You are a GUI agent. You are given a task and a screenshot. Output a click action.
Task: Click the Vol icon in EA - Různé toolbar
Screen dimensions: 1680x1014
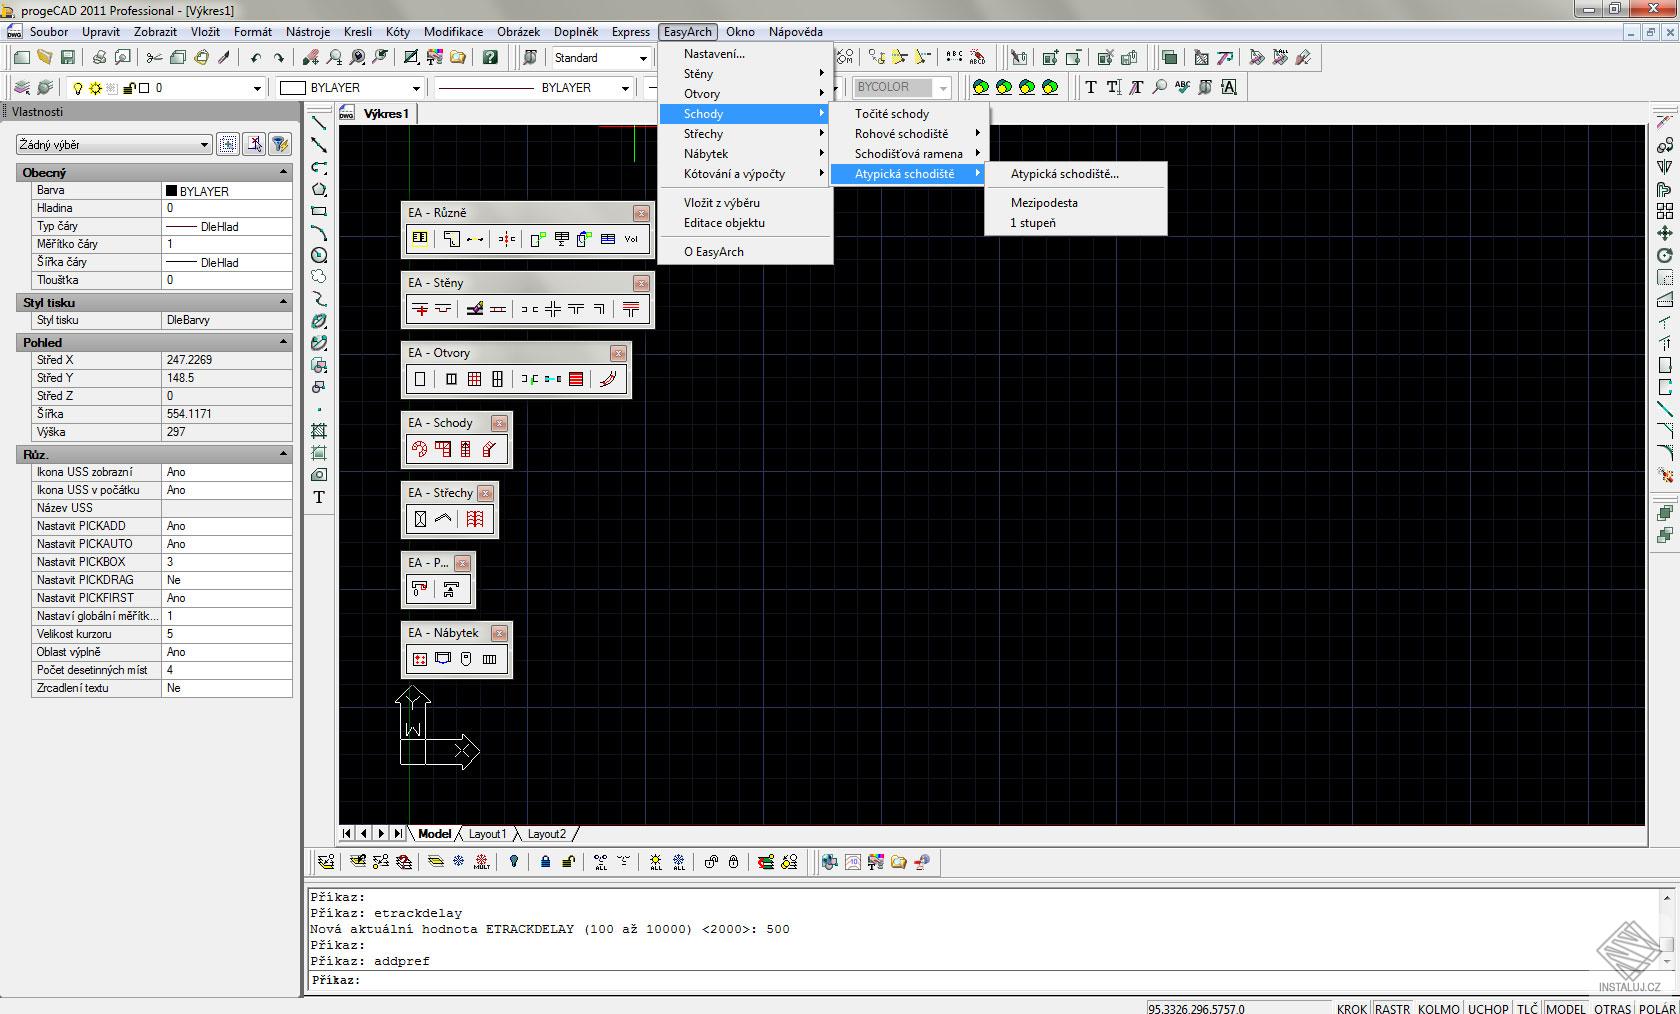(x=631, y=239)
